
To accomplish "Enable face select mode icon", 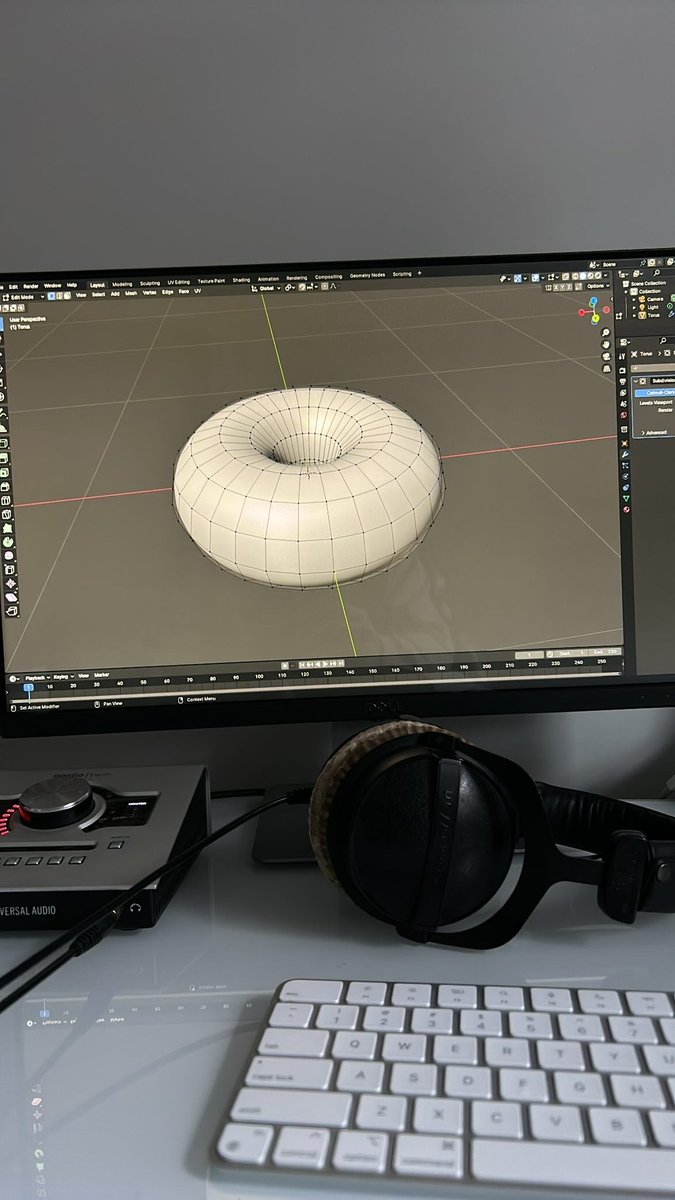I will pyautogui.click(x=67, y=296).
